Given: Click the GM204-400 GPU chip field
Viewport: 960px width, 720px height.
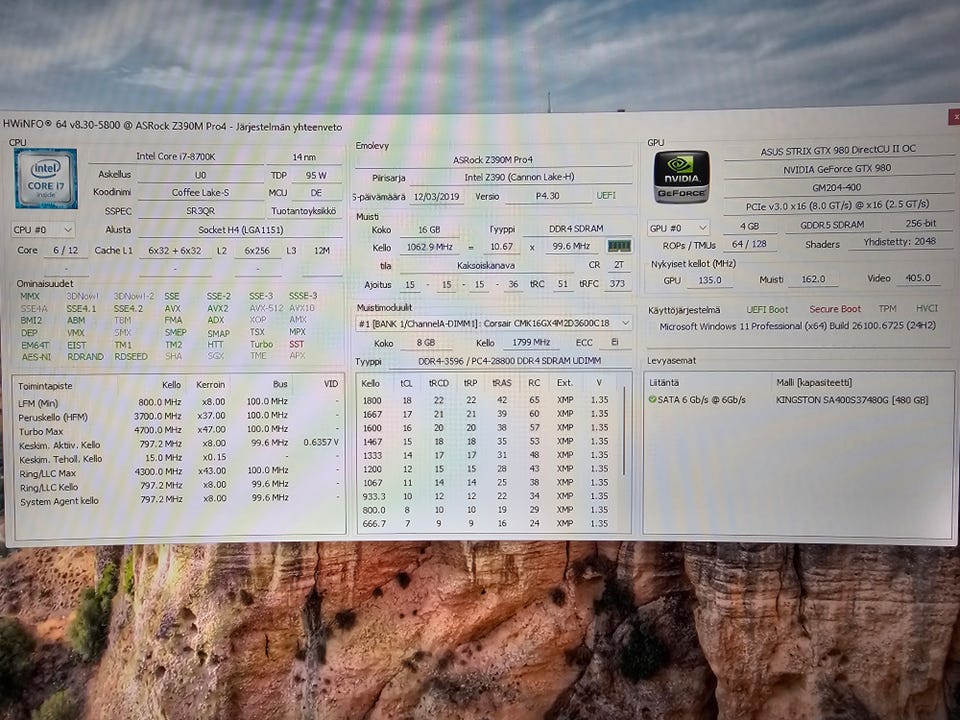Looking at the screenshot, I should 836,187.
